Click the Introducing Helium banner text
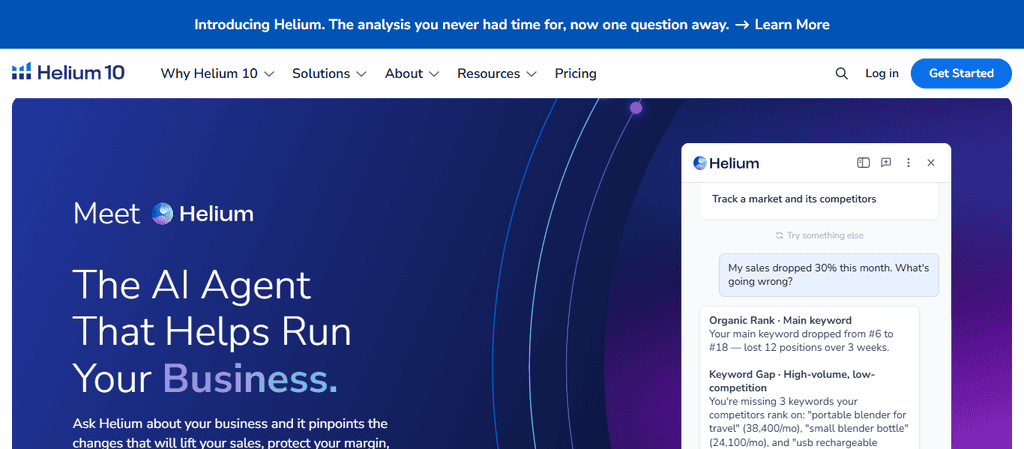 tap(461, 25)
